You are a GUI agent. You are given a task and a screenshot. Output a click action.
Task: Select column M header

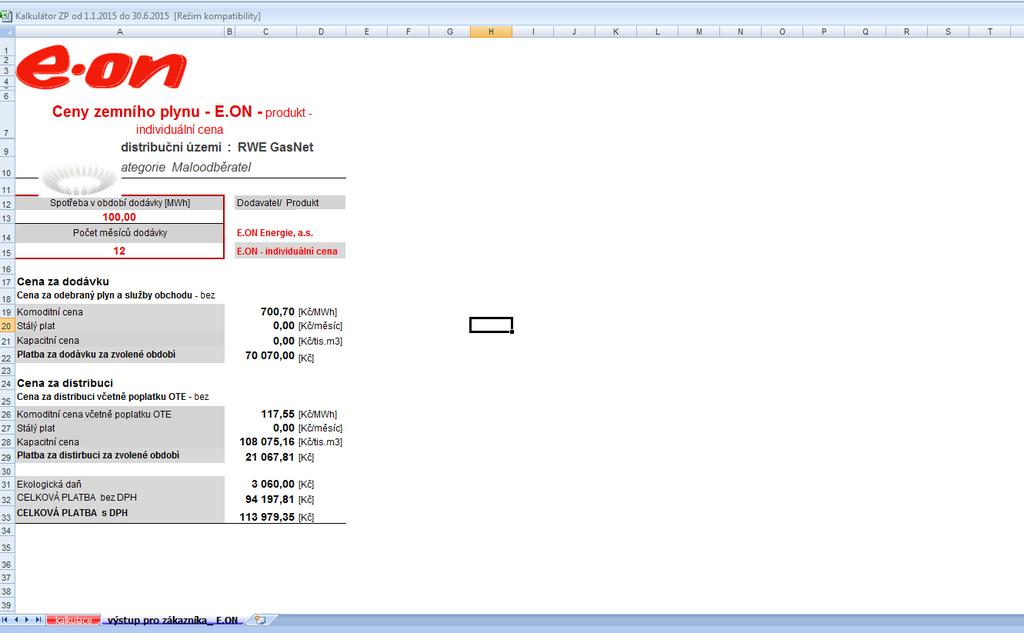(699, 31)
